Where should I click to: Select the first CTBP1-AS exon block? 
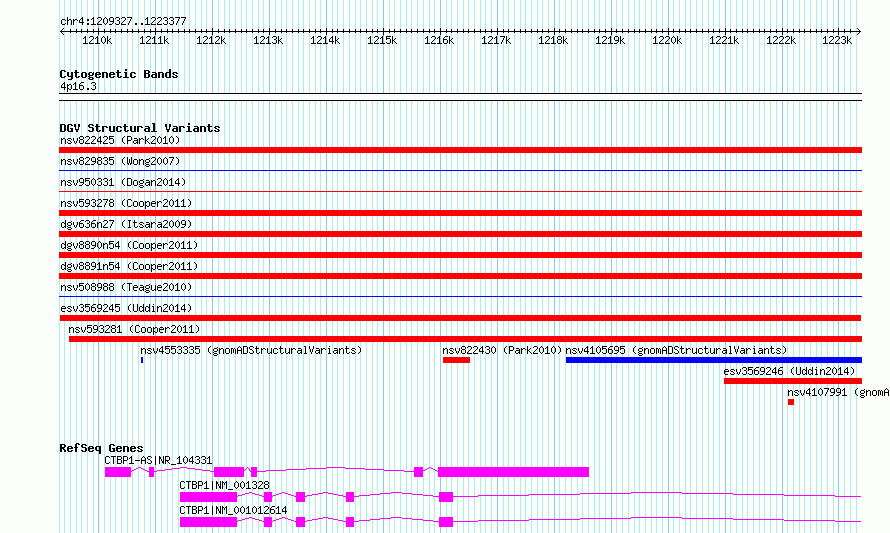(118, 472)
